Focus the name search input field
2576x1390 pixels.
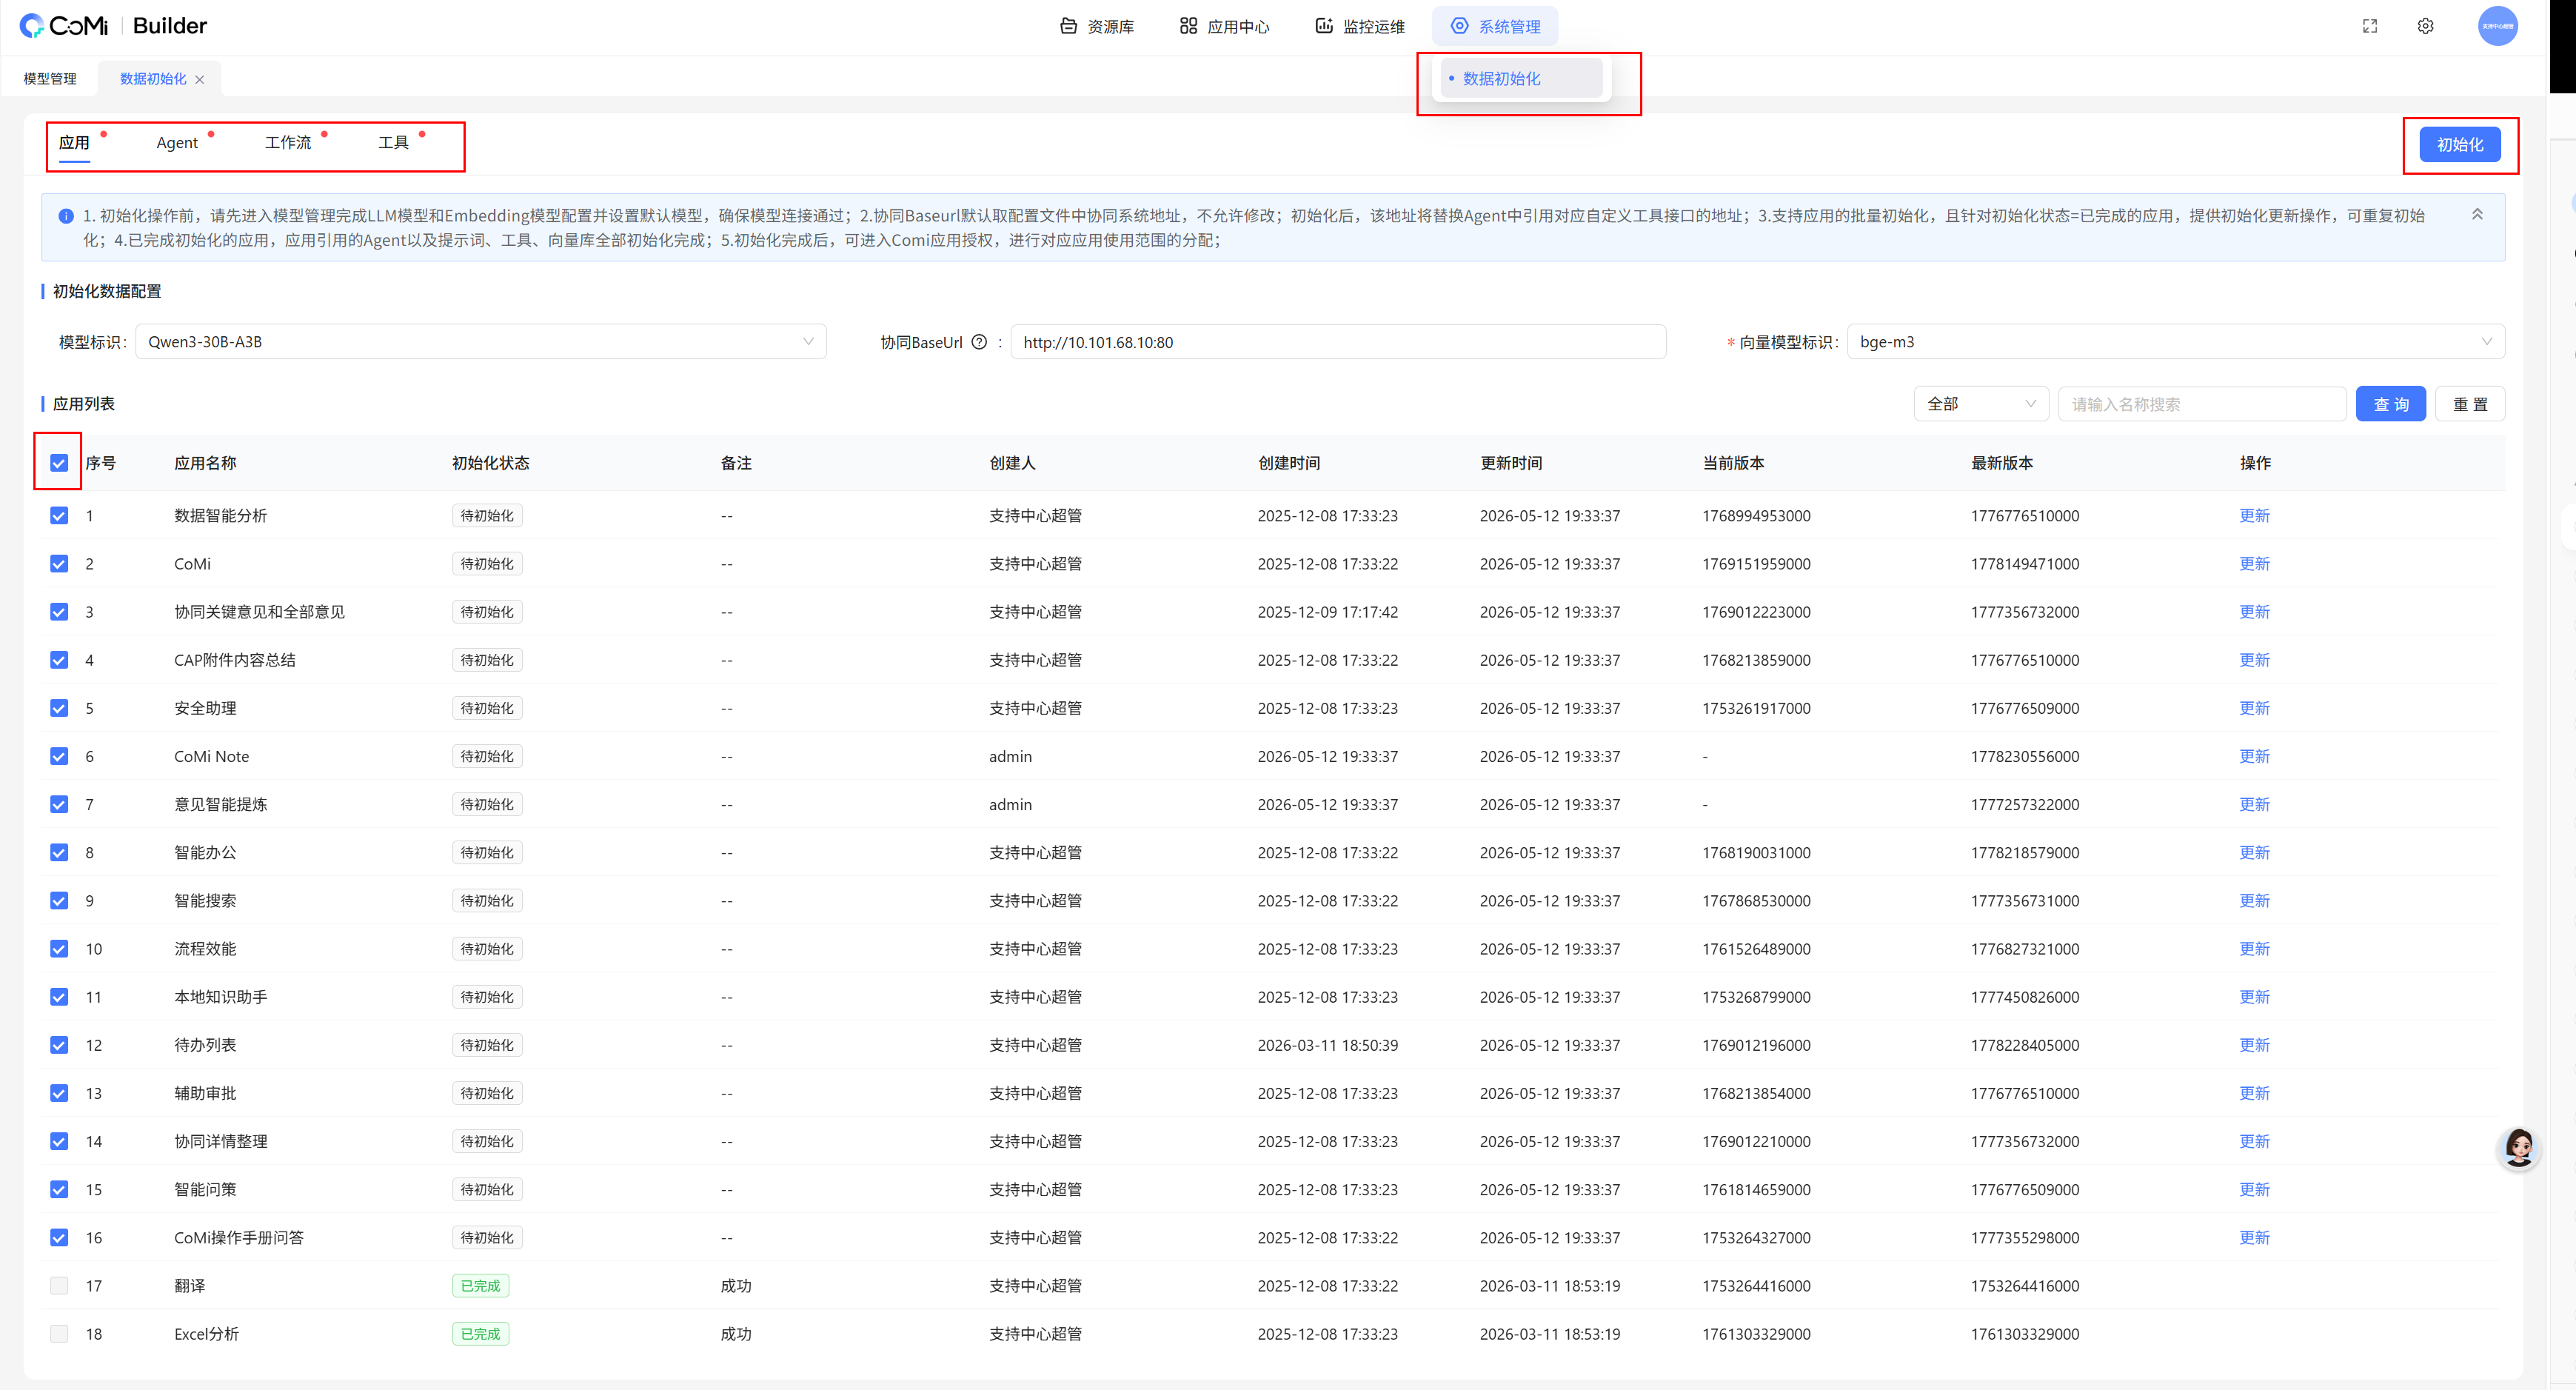click(x=2202, y=404)
